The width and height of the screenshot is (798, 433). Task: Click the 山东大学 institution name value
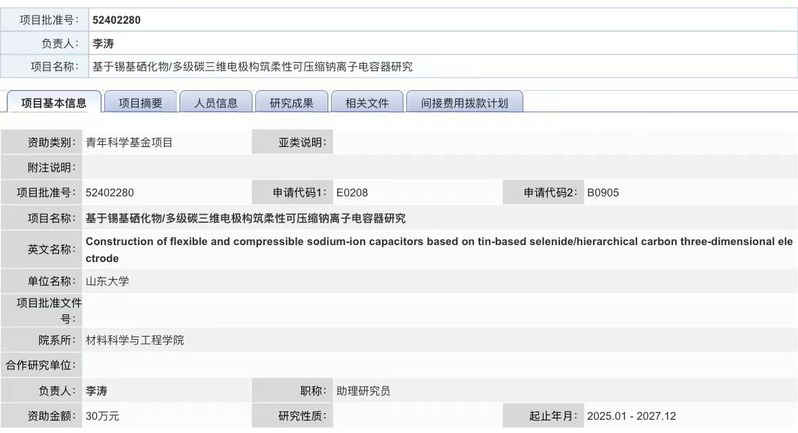coord(107,282)
